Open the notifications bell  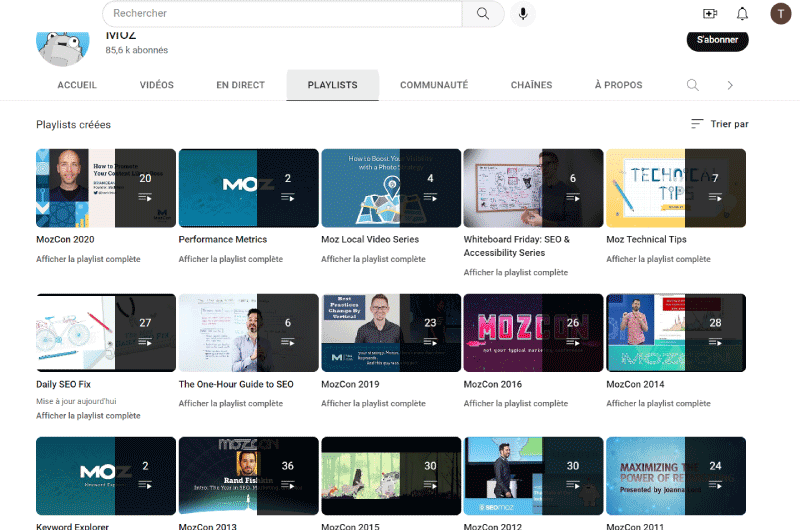[742, 14]
